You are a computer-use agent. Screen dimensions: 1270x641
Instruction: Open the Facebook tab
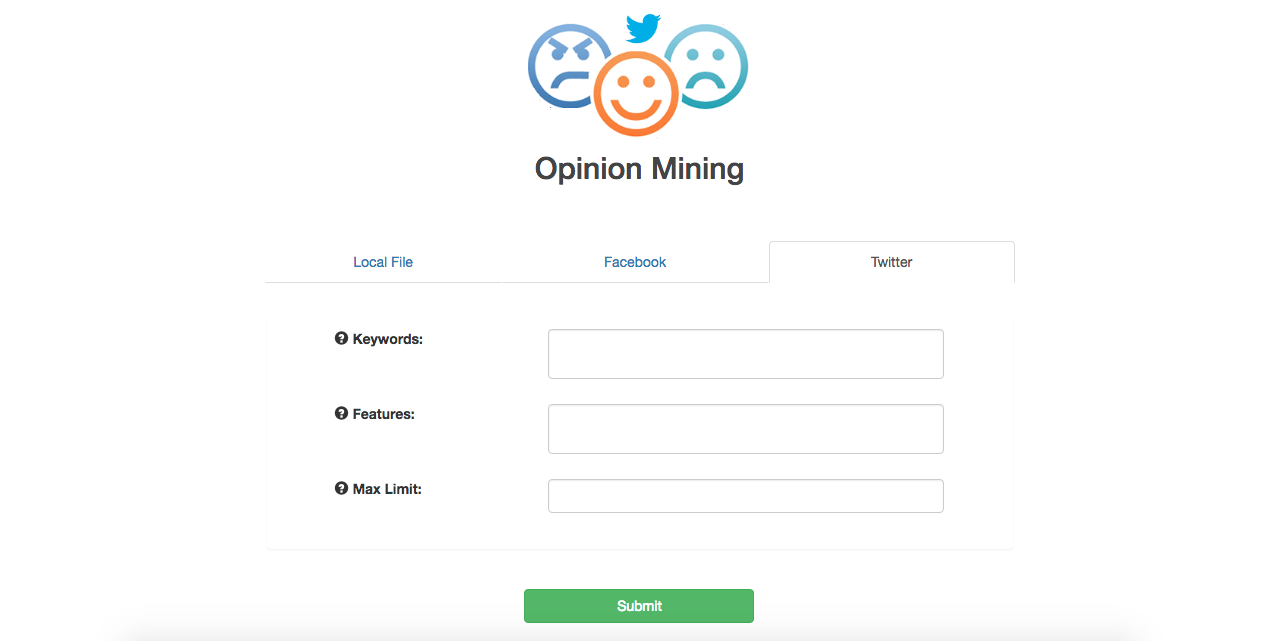click(635, 262)
